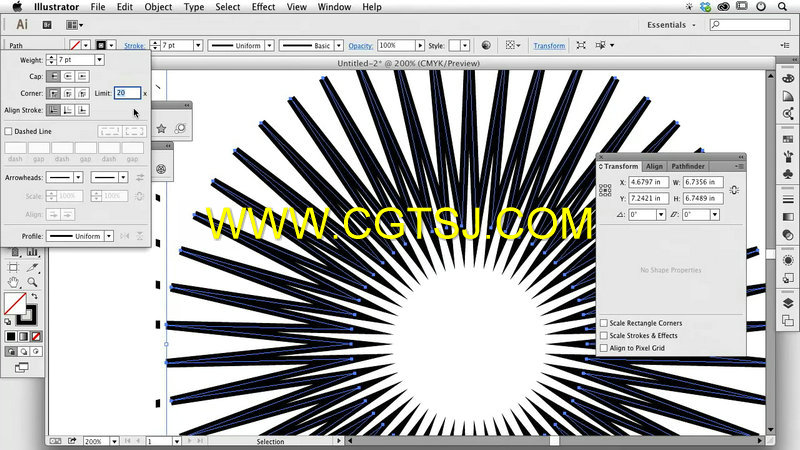Swap fill and stroke arrows
The height and width of the screenshot is (450, 800).
pos(35,296)
